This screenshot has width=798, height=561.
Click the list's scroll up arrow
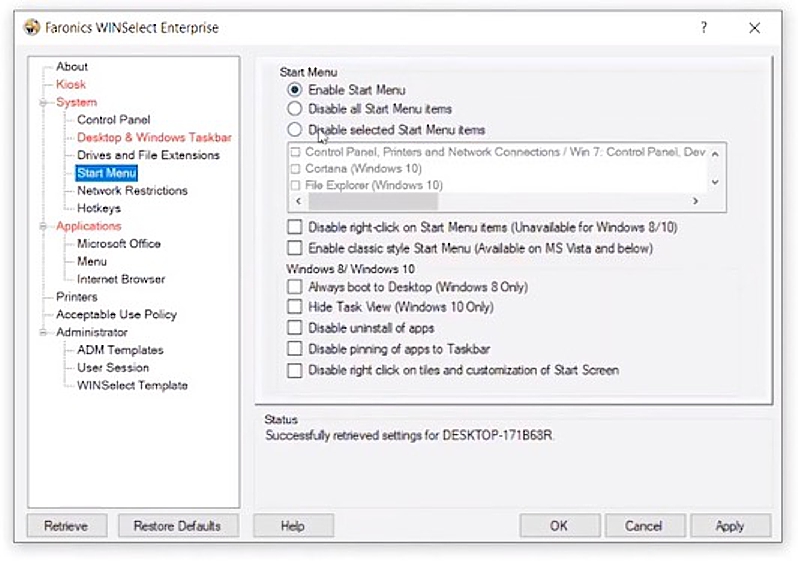point(715,154)
